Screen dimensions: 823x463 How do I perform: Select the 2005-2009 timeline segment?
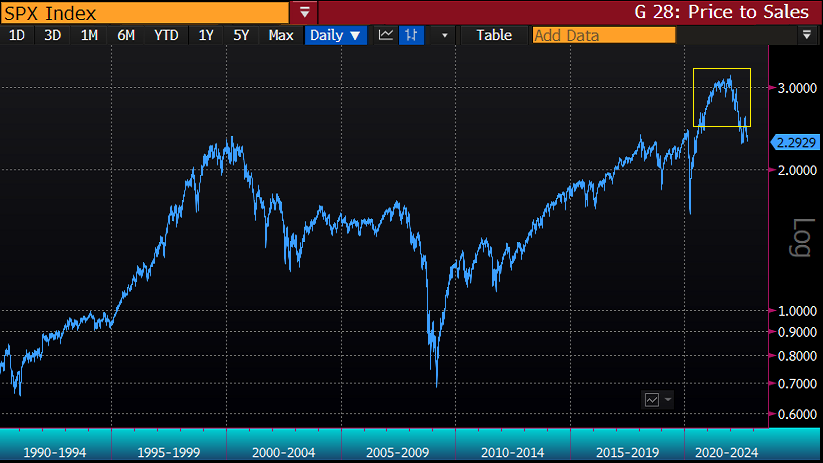coord(398,452)
